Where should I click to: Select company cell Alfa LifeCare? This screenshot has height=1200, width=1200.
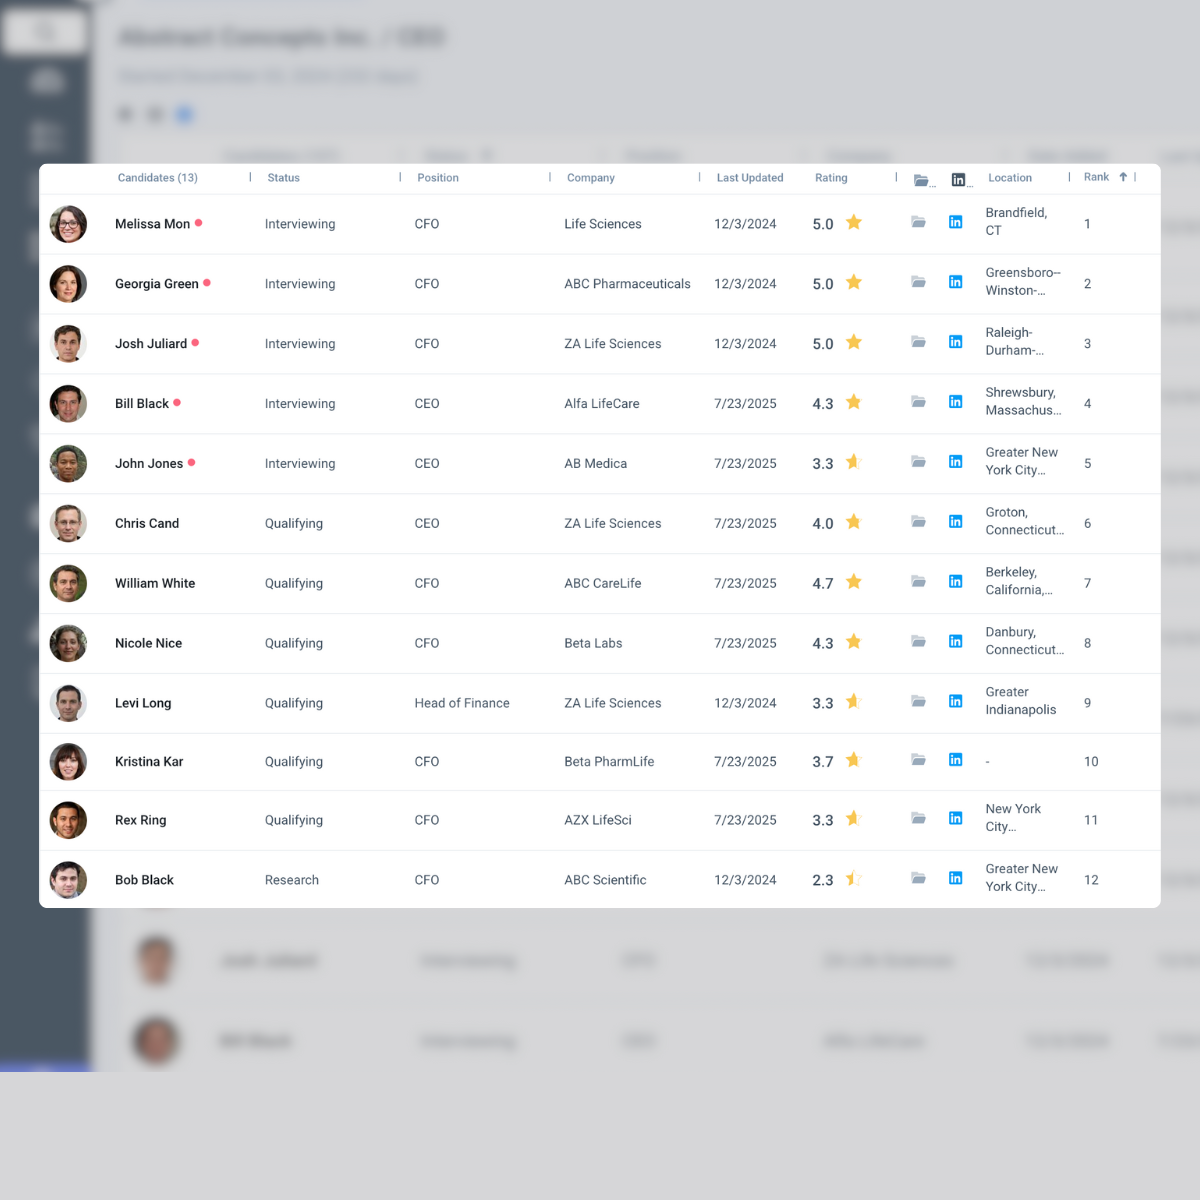click(602, 404)
